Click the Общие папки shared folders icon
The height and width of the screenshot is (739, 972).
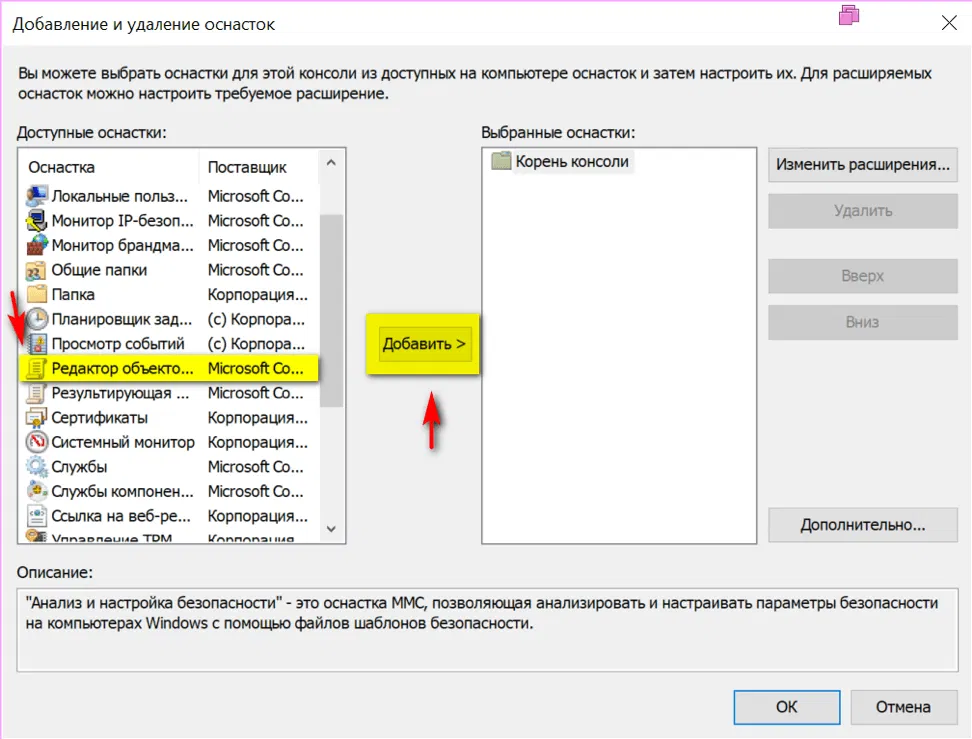[37, 270]
